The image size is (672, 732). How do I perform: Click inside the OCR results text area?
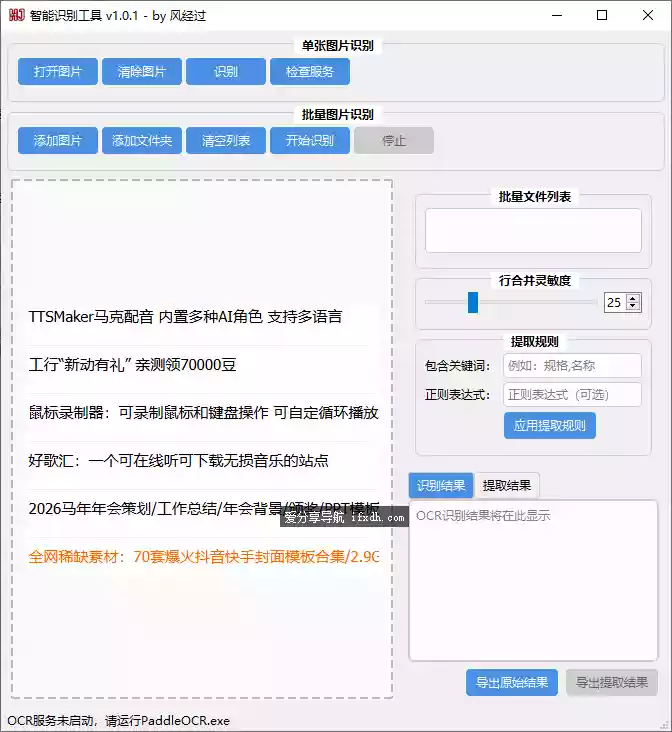pyautogui.click(x=533, y=581)
